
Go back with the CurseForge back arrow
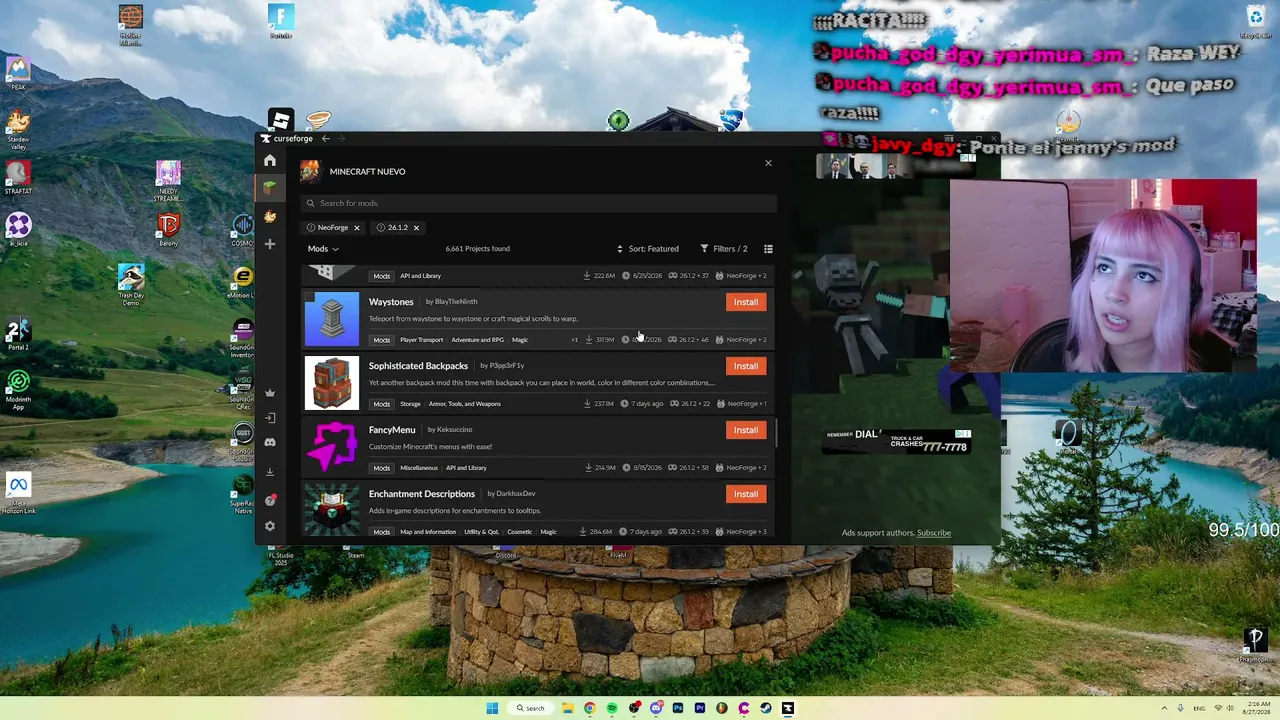pos(326,139)
